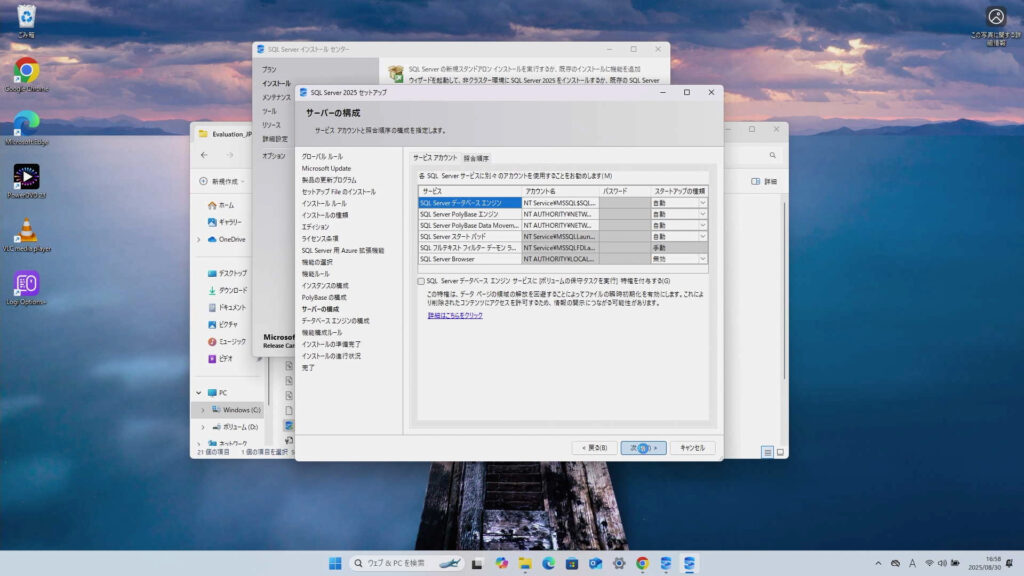Click account name cell for SQL Server PolyBase エンジン

560,214
